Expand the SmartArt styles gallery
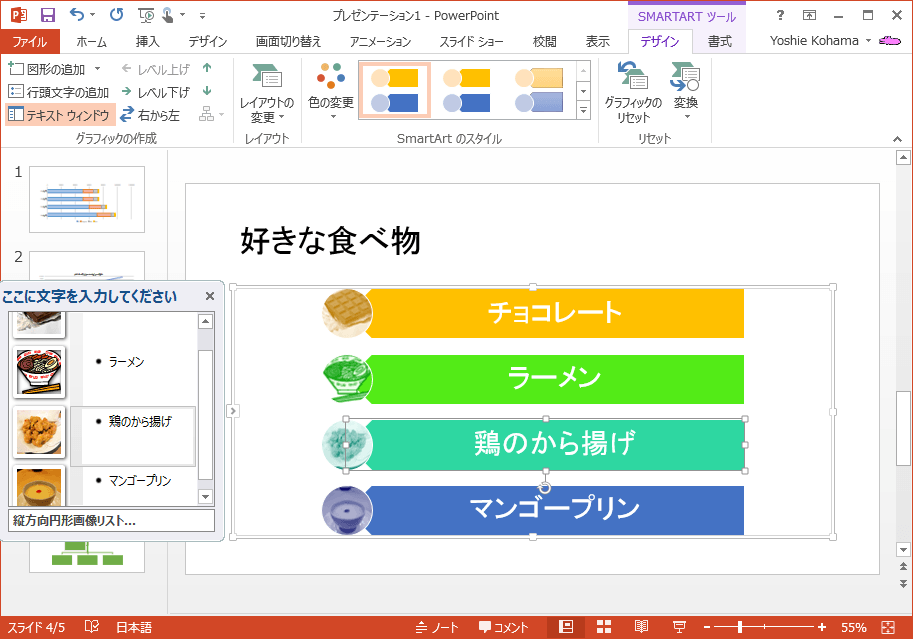The image size is (913, 639). point(583,110)
